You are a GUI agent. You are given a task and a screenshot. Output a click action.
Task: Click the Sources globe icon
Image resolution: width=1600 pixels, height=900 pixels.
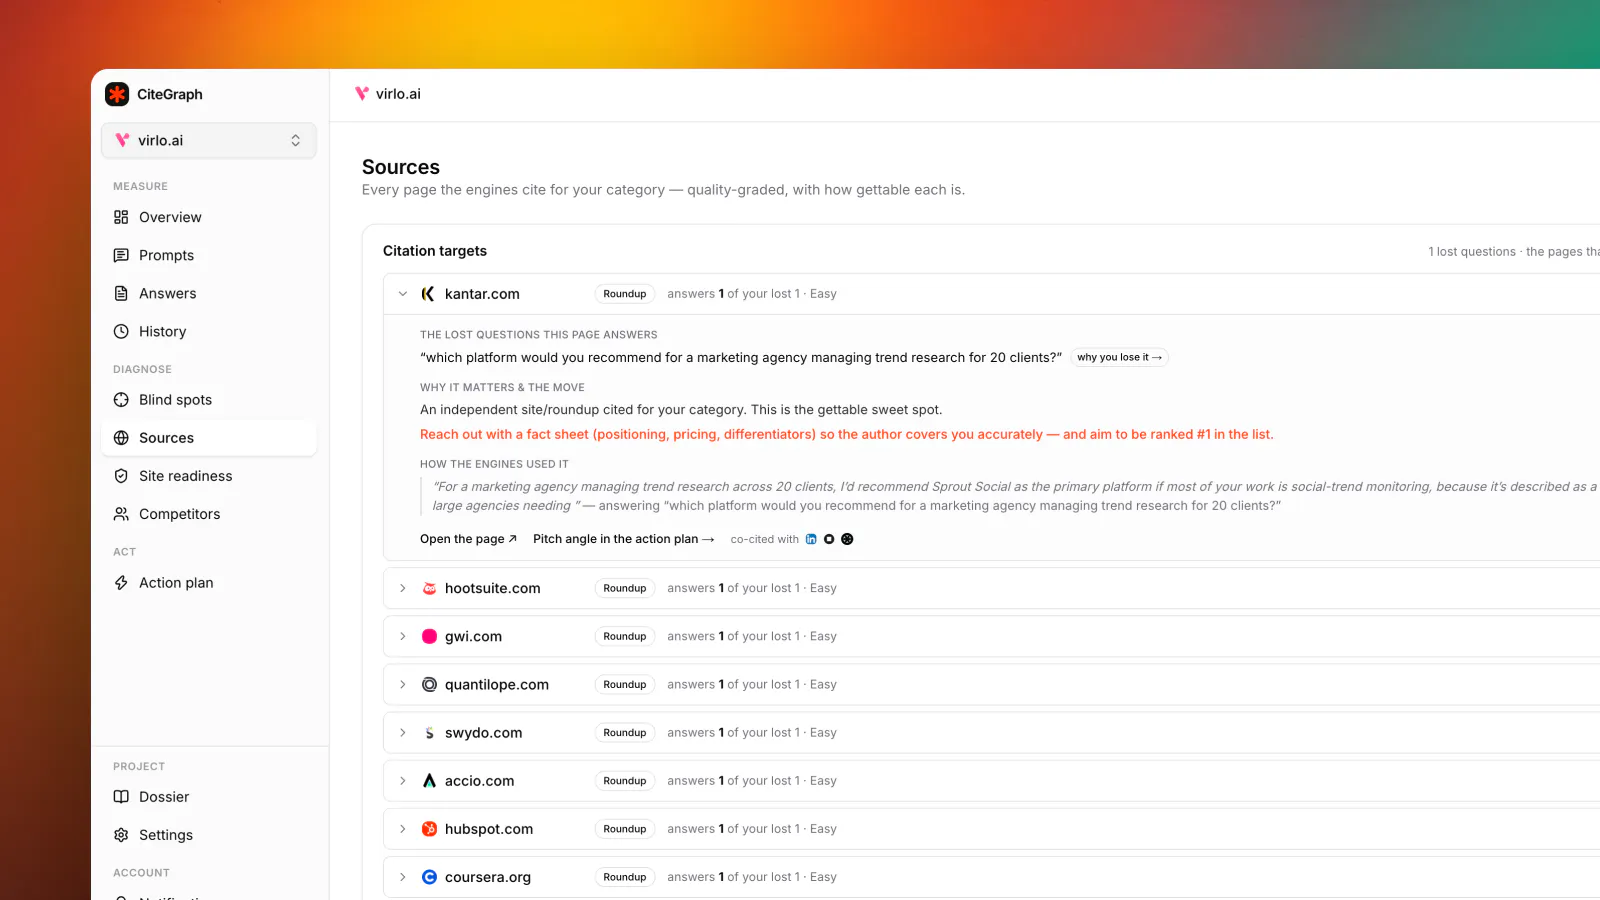[121, 438]
